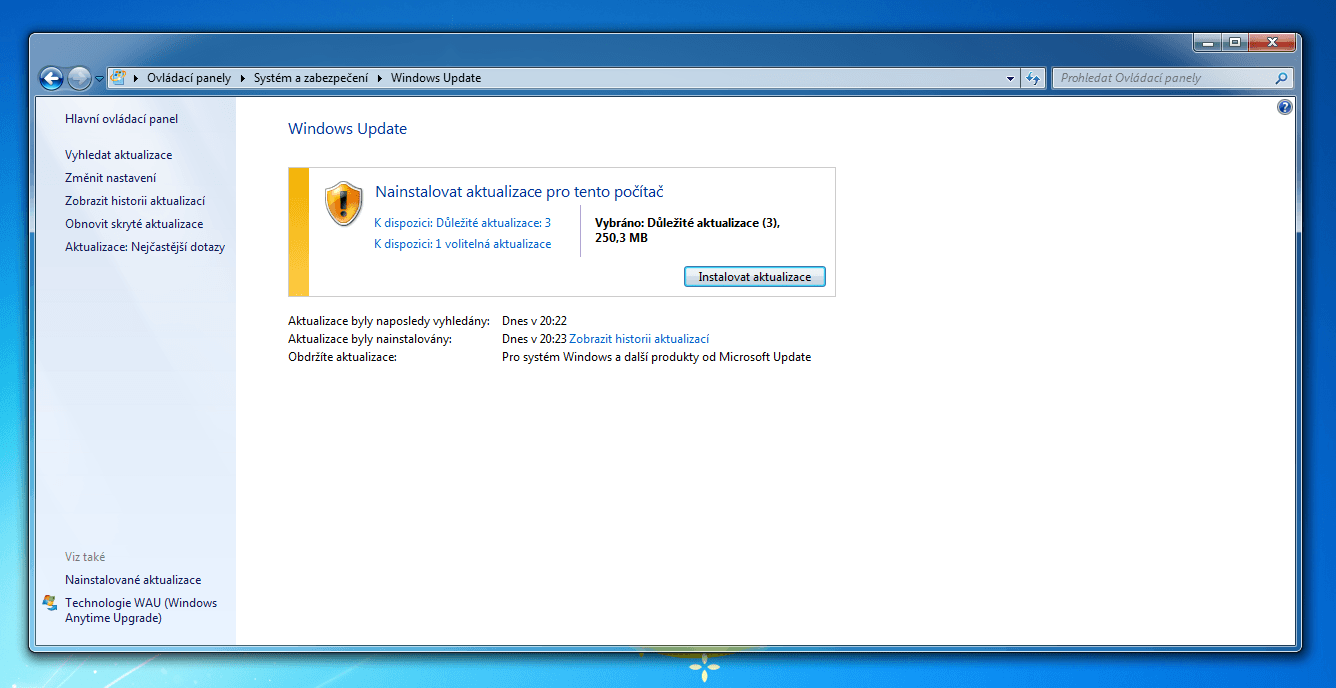Click the search magnifier icon
Screen dimensions: 1336x688
click(1280, 77)
